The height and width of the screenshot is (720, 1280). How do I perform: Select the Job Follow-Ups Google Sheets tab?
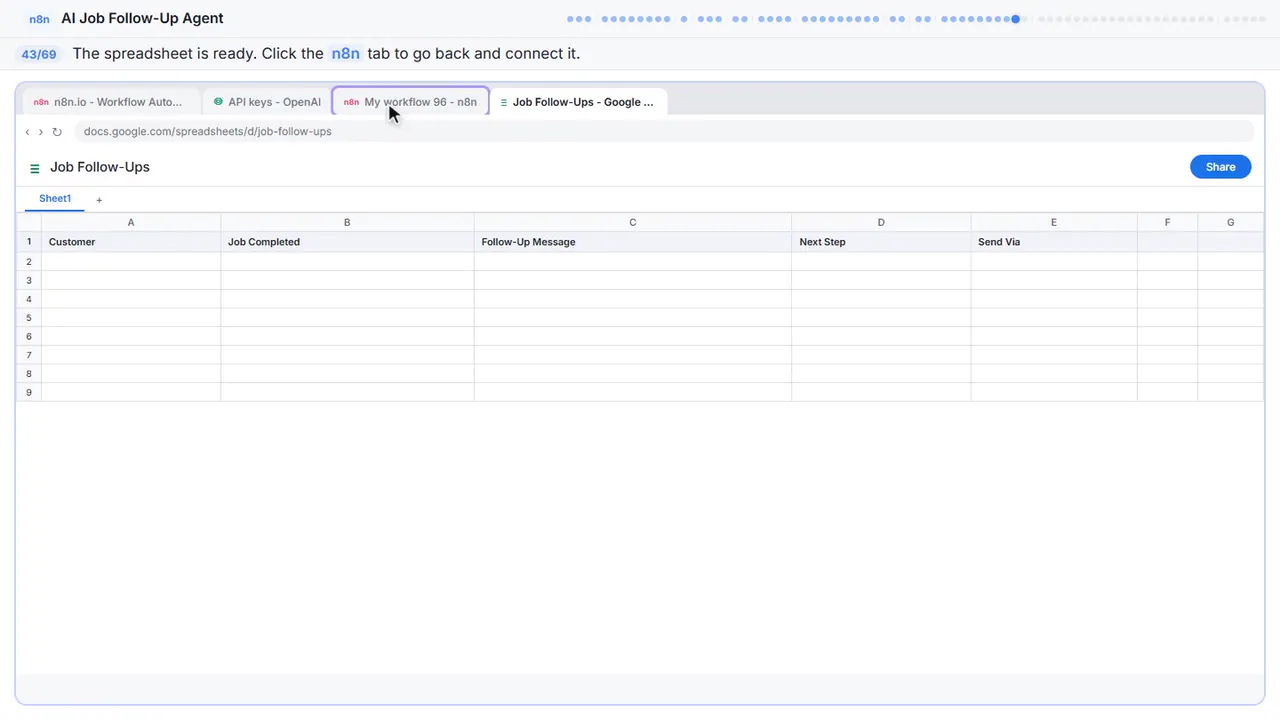578,102
